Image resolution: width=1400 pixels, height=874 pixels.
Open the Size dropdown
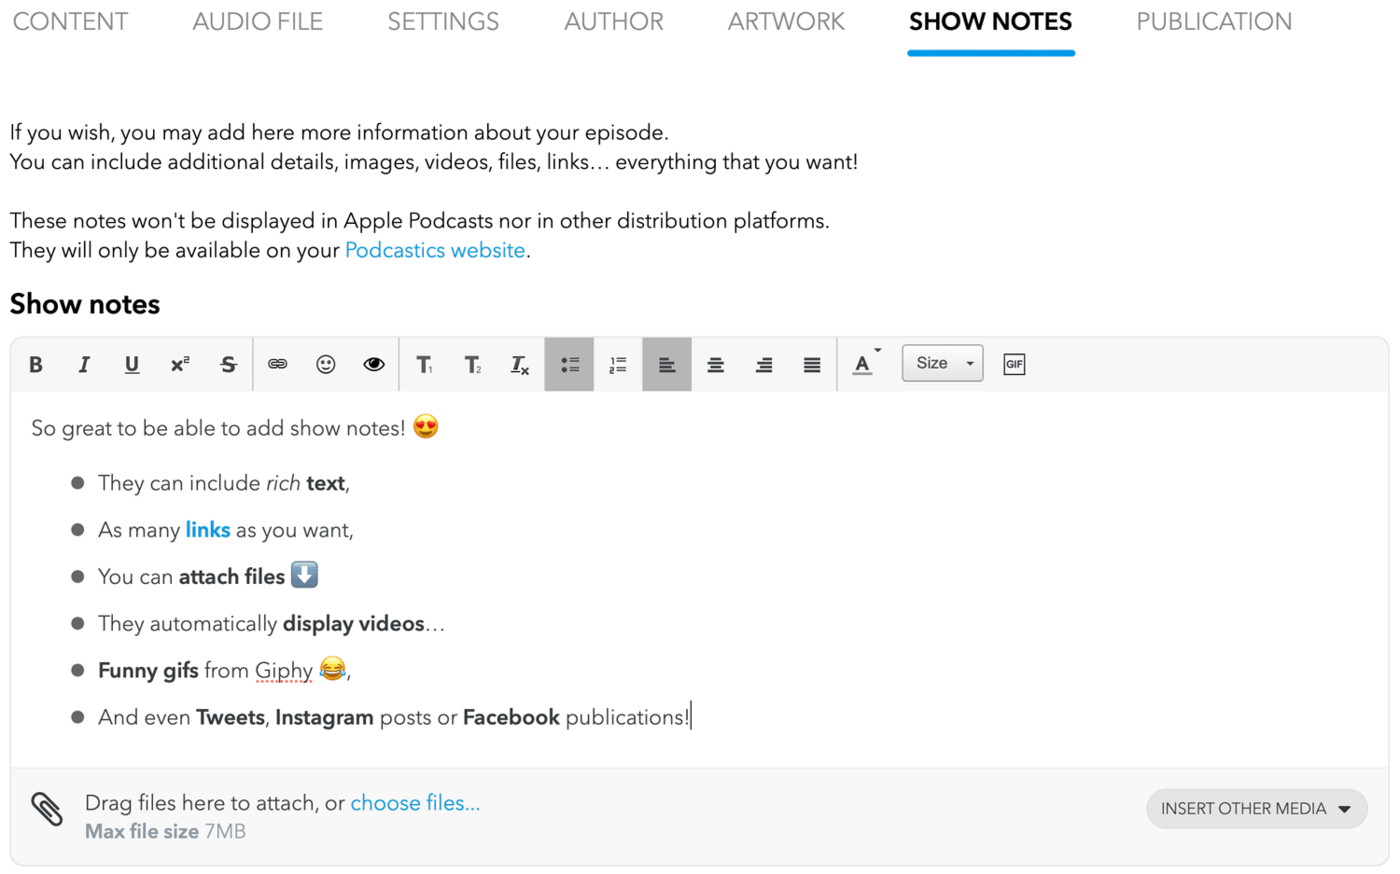942,364
